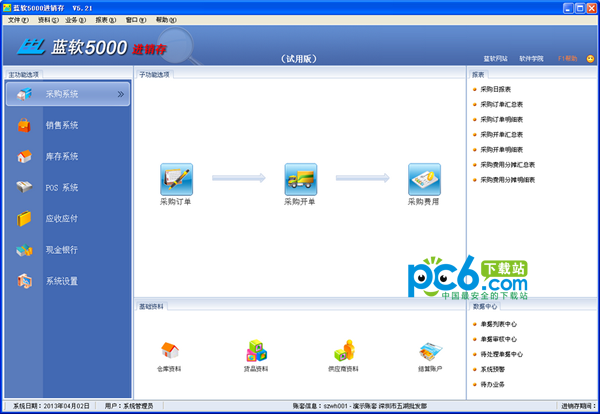Click the 现金银行 money icon
600x414 pixels.
click(24, 250)
